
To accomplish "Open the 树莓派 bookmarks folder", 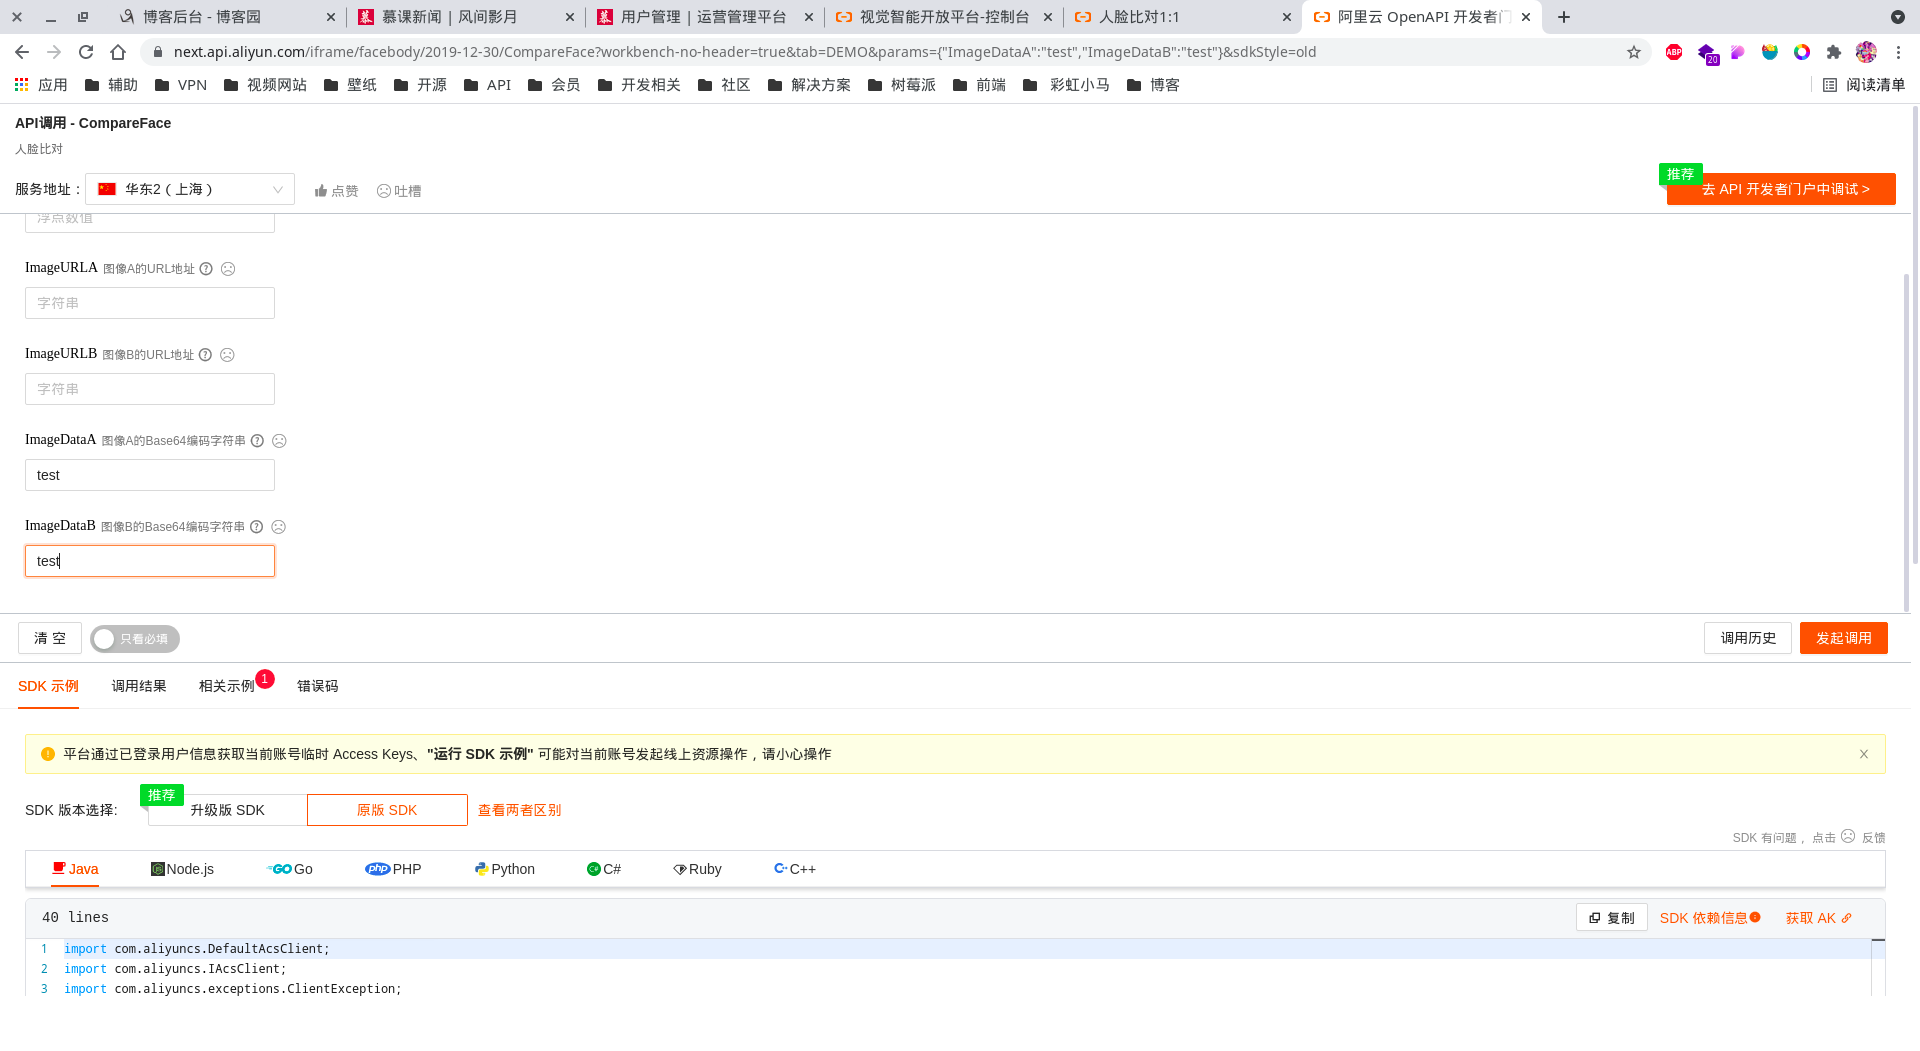I will pos(902,85).
